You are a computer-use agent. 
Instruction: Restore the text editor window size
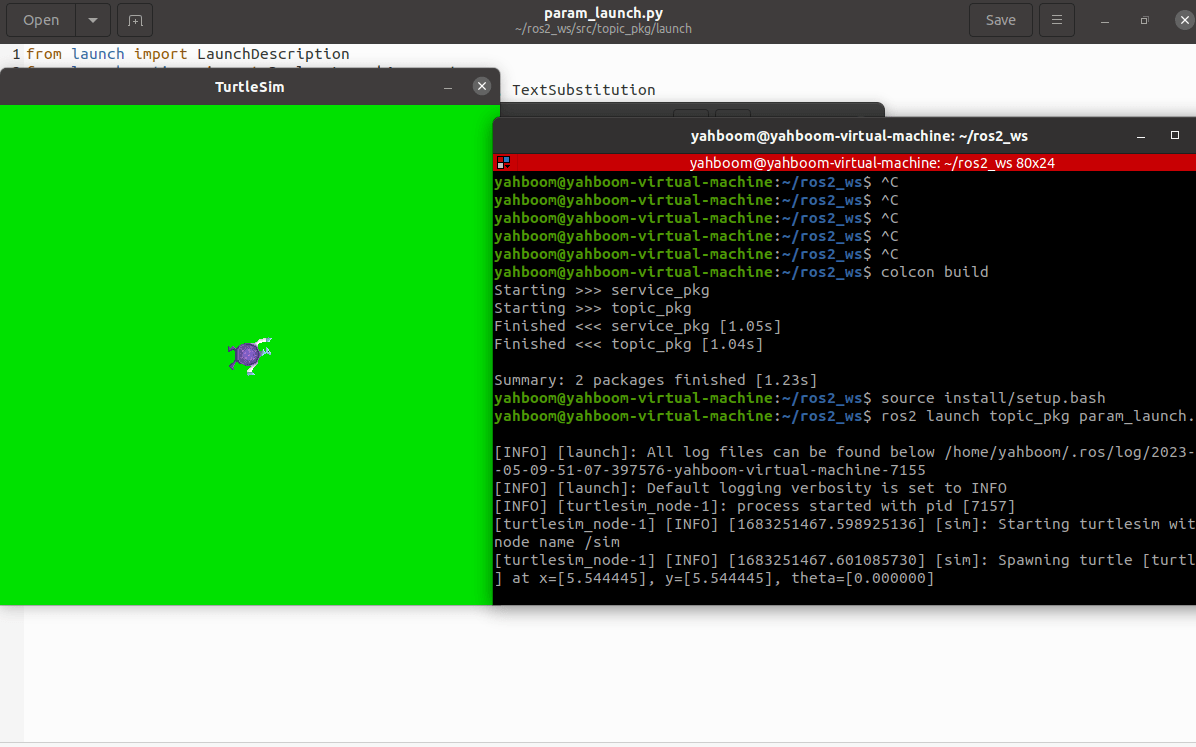(x=1144, y=21)
